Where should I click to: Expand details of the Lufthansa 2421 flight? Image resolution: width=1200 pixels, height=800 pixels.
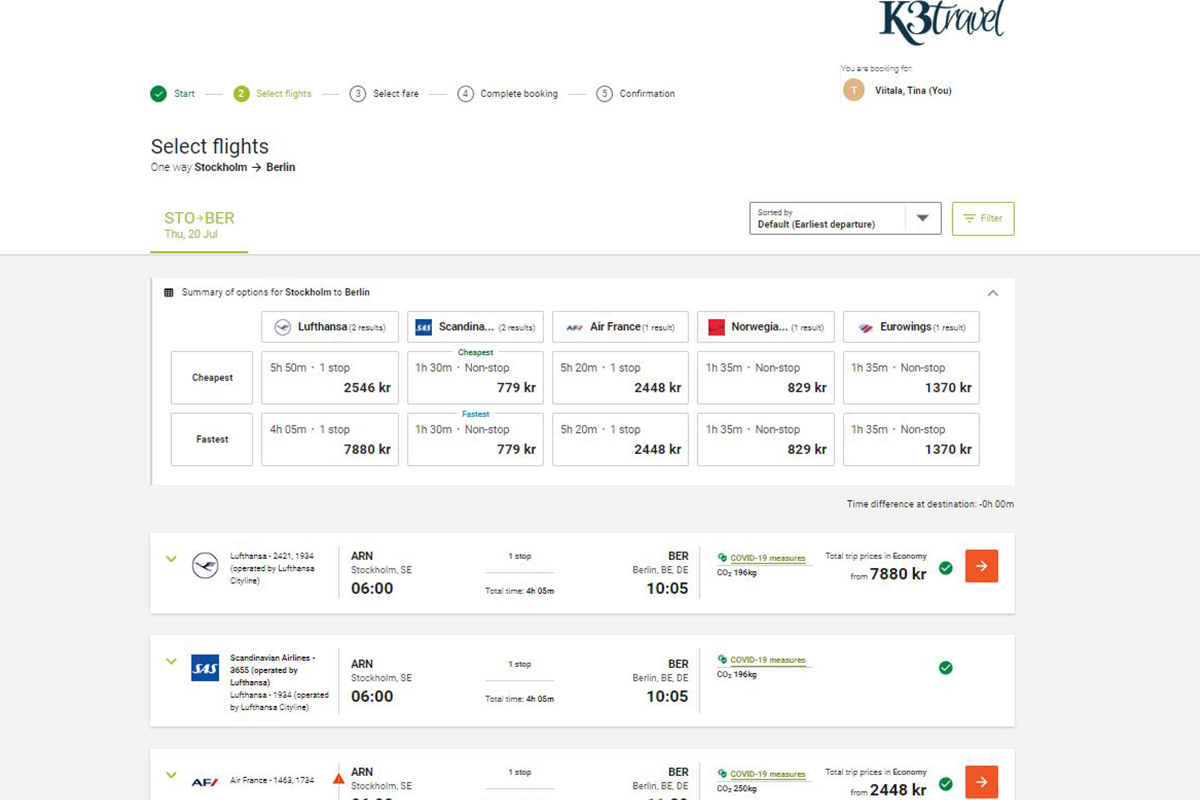pos(171,559)
